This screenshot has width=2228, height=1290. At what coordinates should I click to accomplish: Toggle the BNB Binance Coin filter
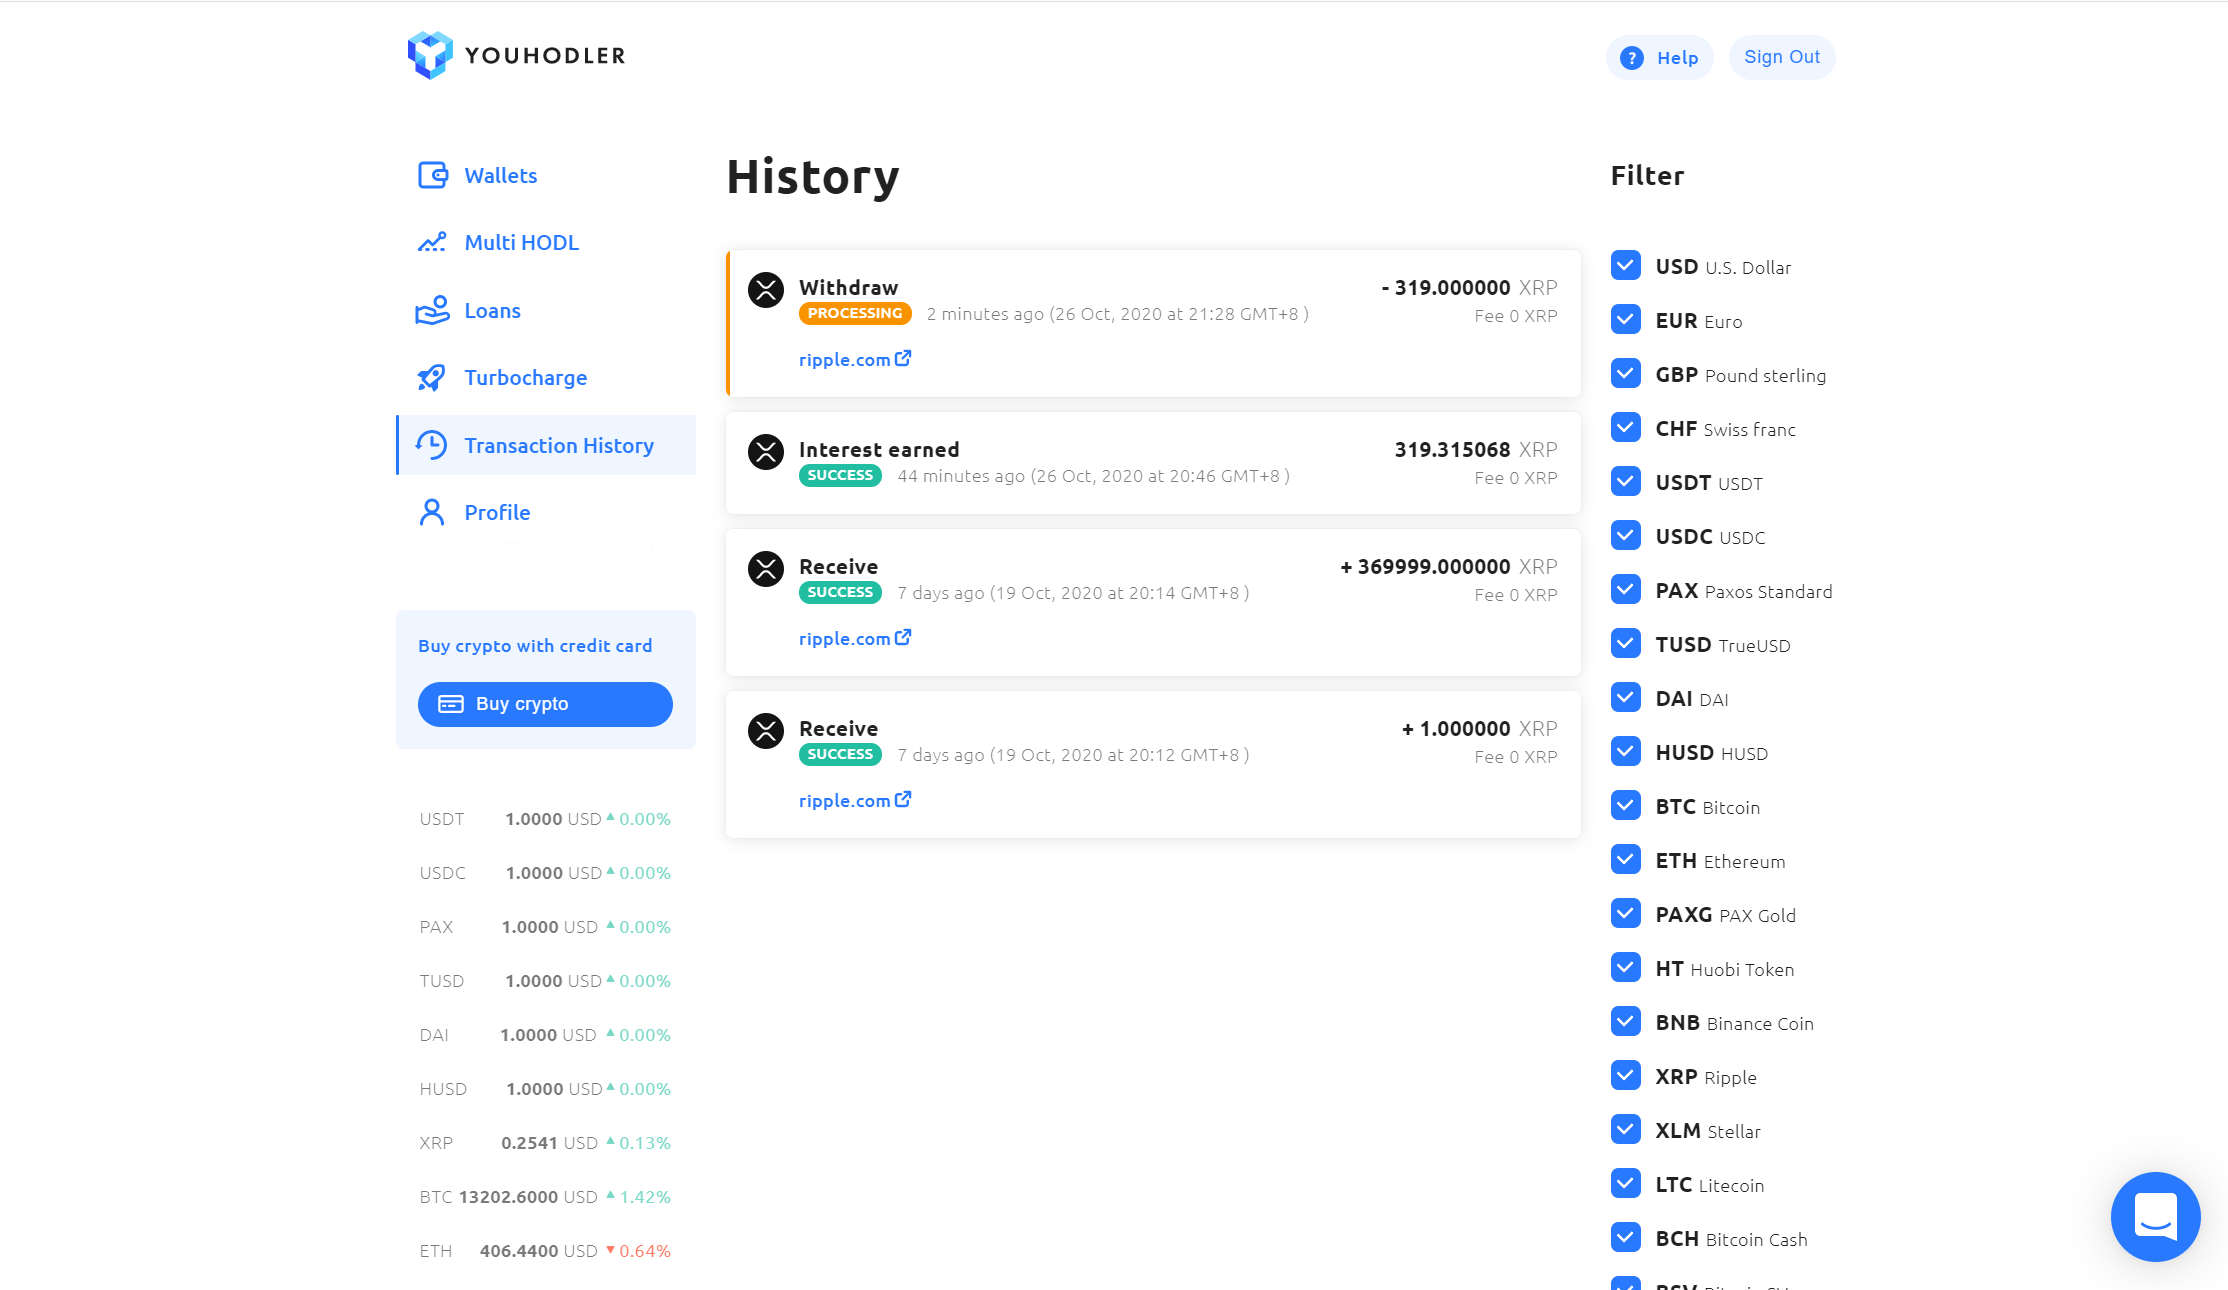1626,1021
